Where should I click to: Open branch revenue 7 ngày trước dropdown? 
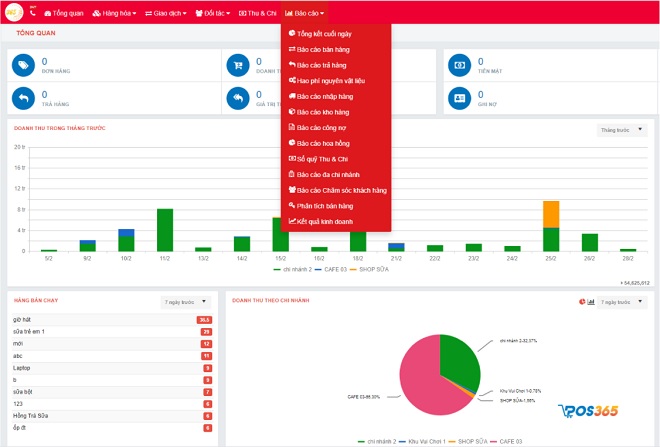pos(622,302)
